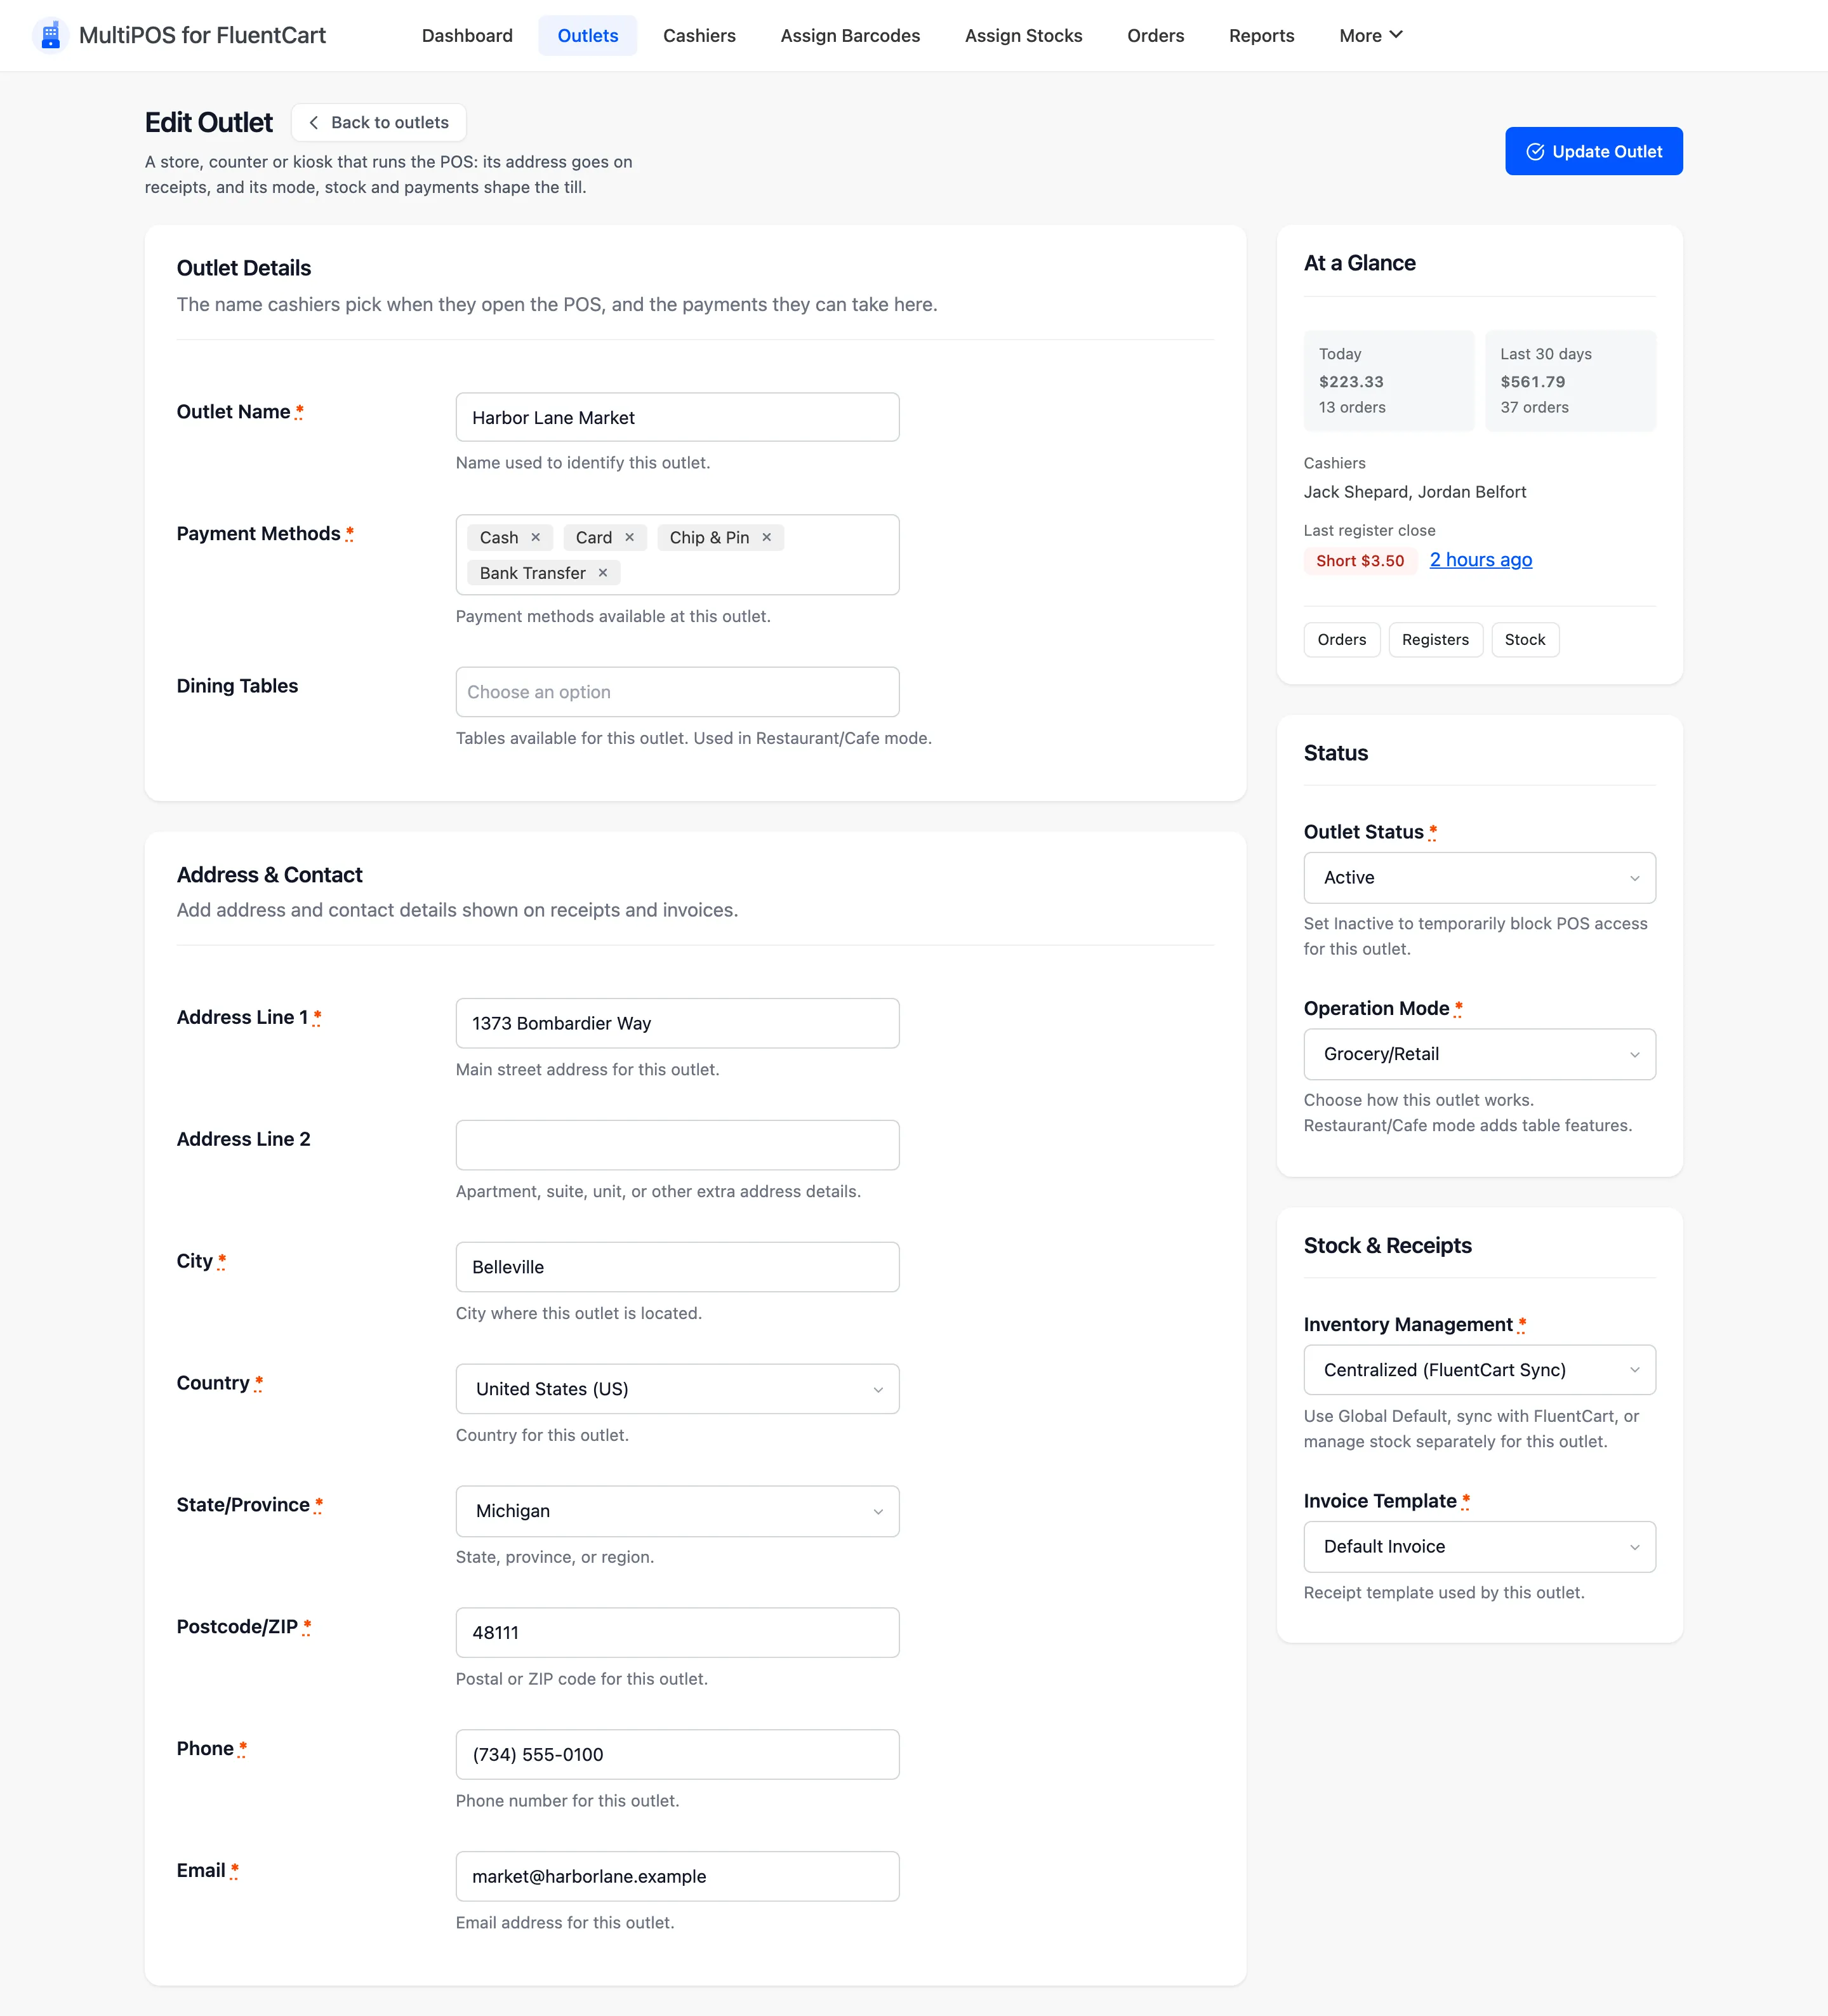Navigate to Orders in the top menu
Screen dimensions: 1828x2016
point(1155,35)
